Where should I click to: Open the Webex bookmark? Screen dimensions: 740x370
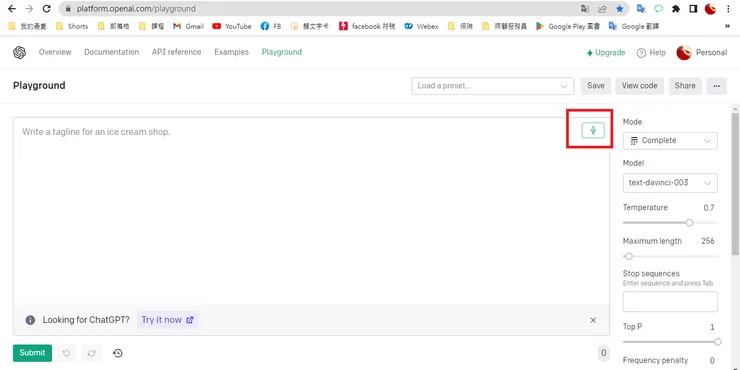pyautogui.click(x=421, y=26)
